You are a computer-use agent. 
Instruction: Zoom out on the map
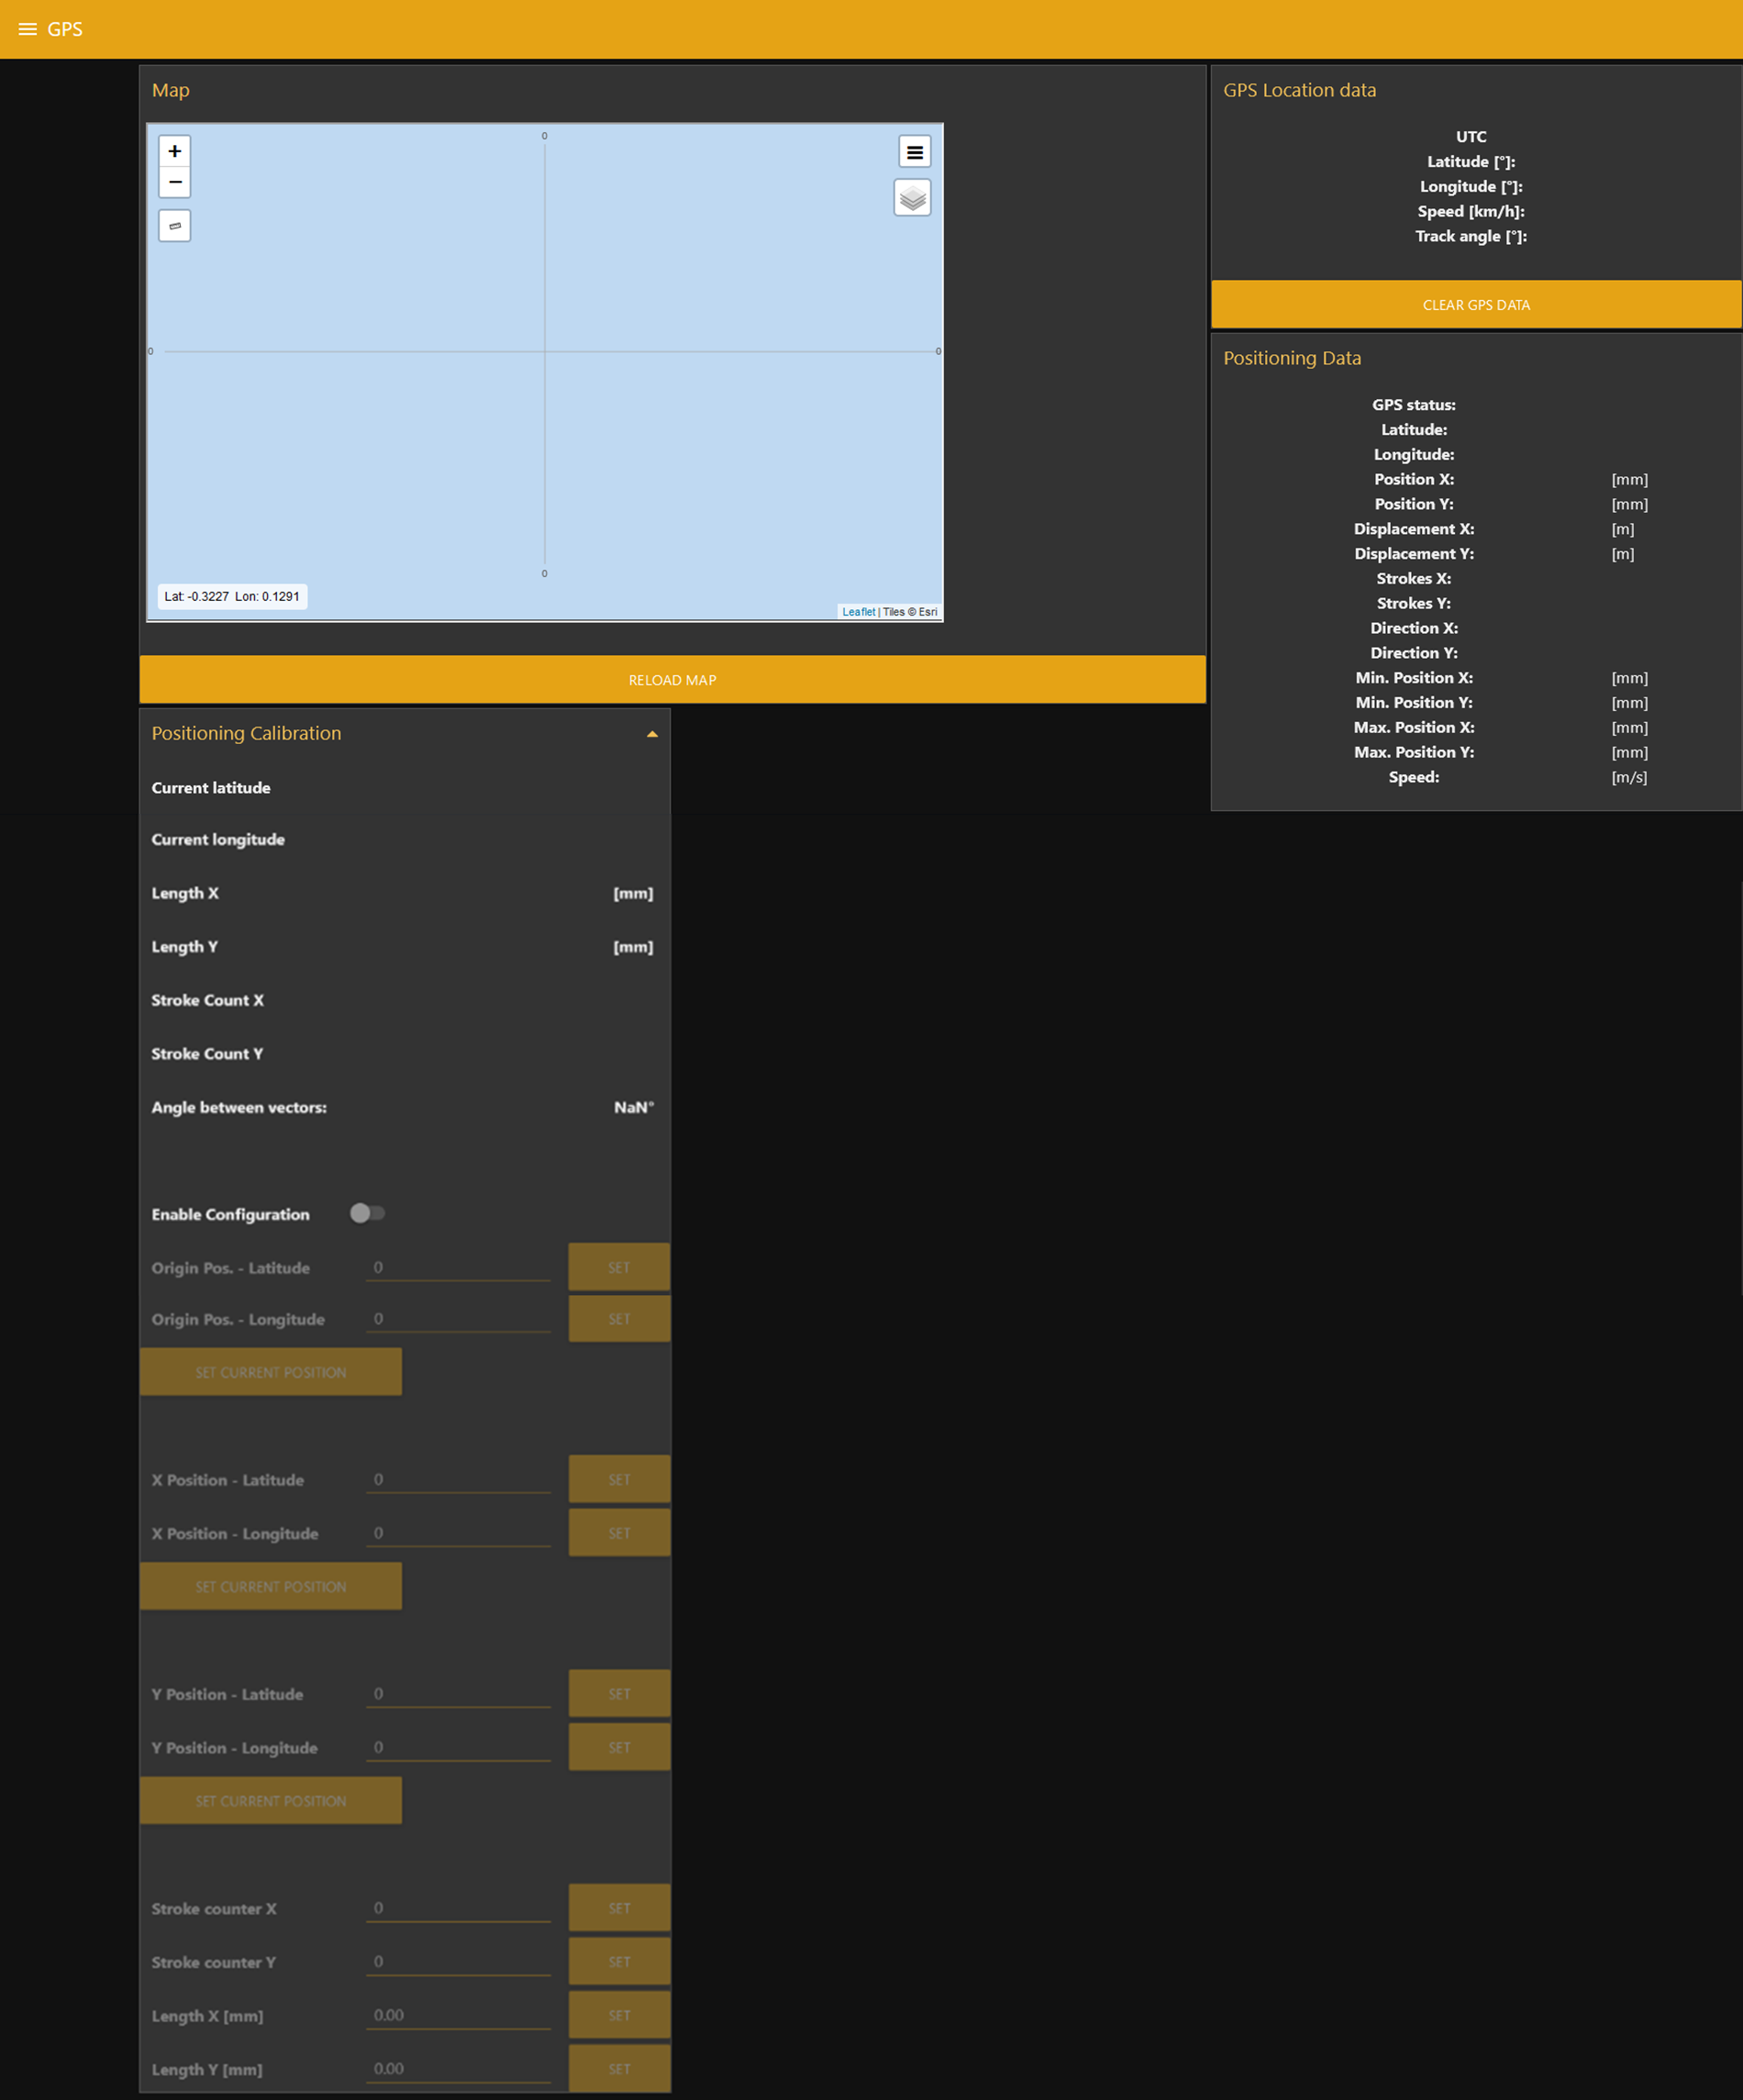(x=175, y=182)
